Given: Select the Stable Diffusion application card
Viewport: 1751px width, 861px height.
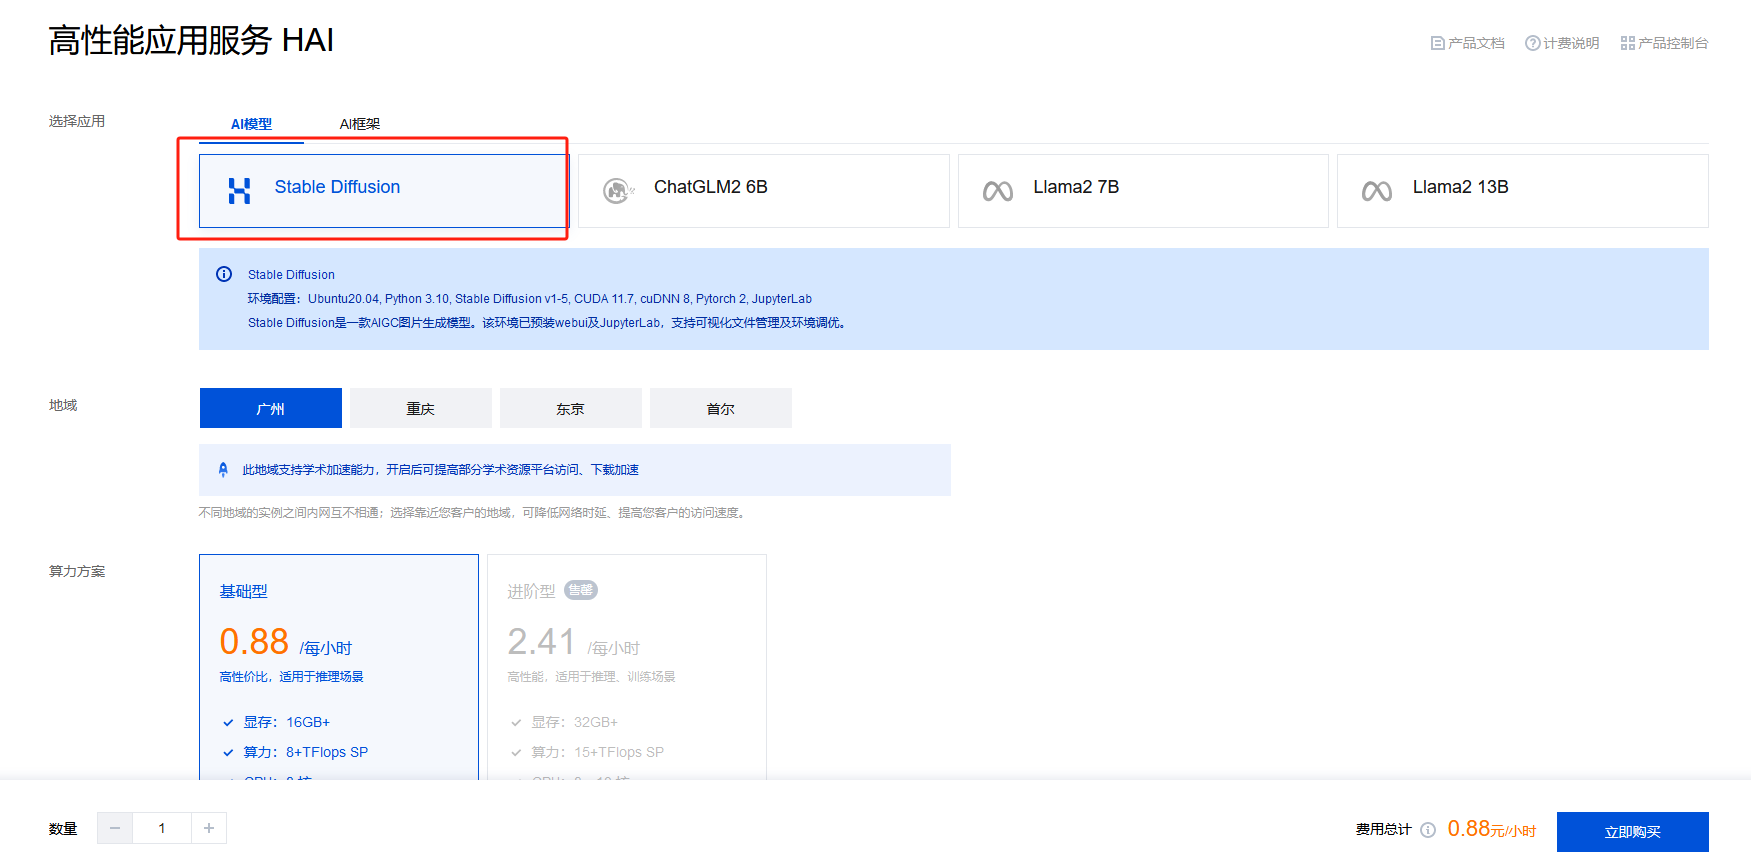Looking at the screenshot, I should click(384, 191).
